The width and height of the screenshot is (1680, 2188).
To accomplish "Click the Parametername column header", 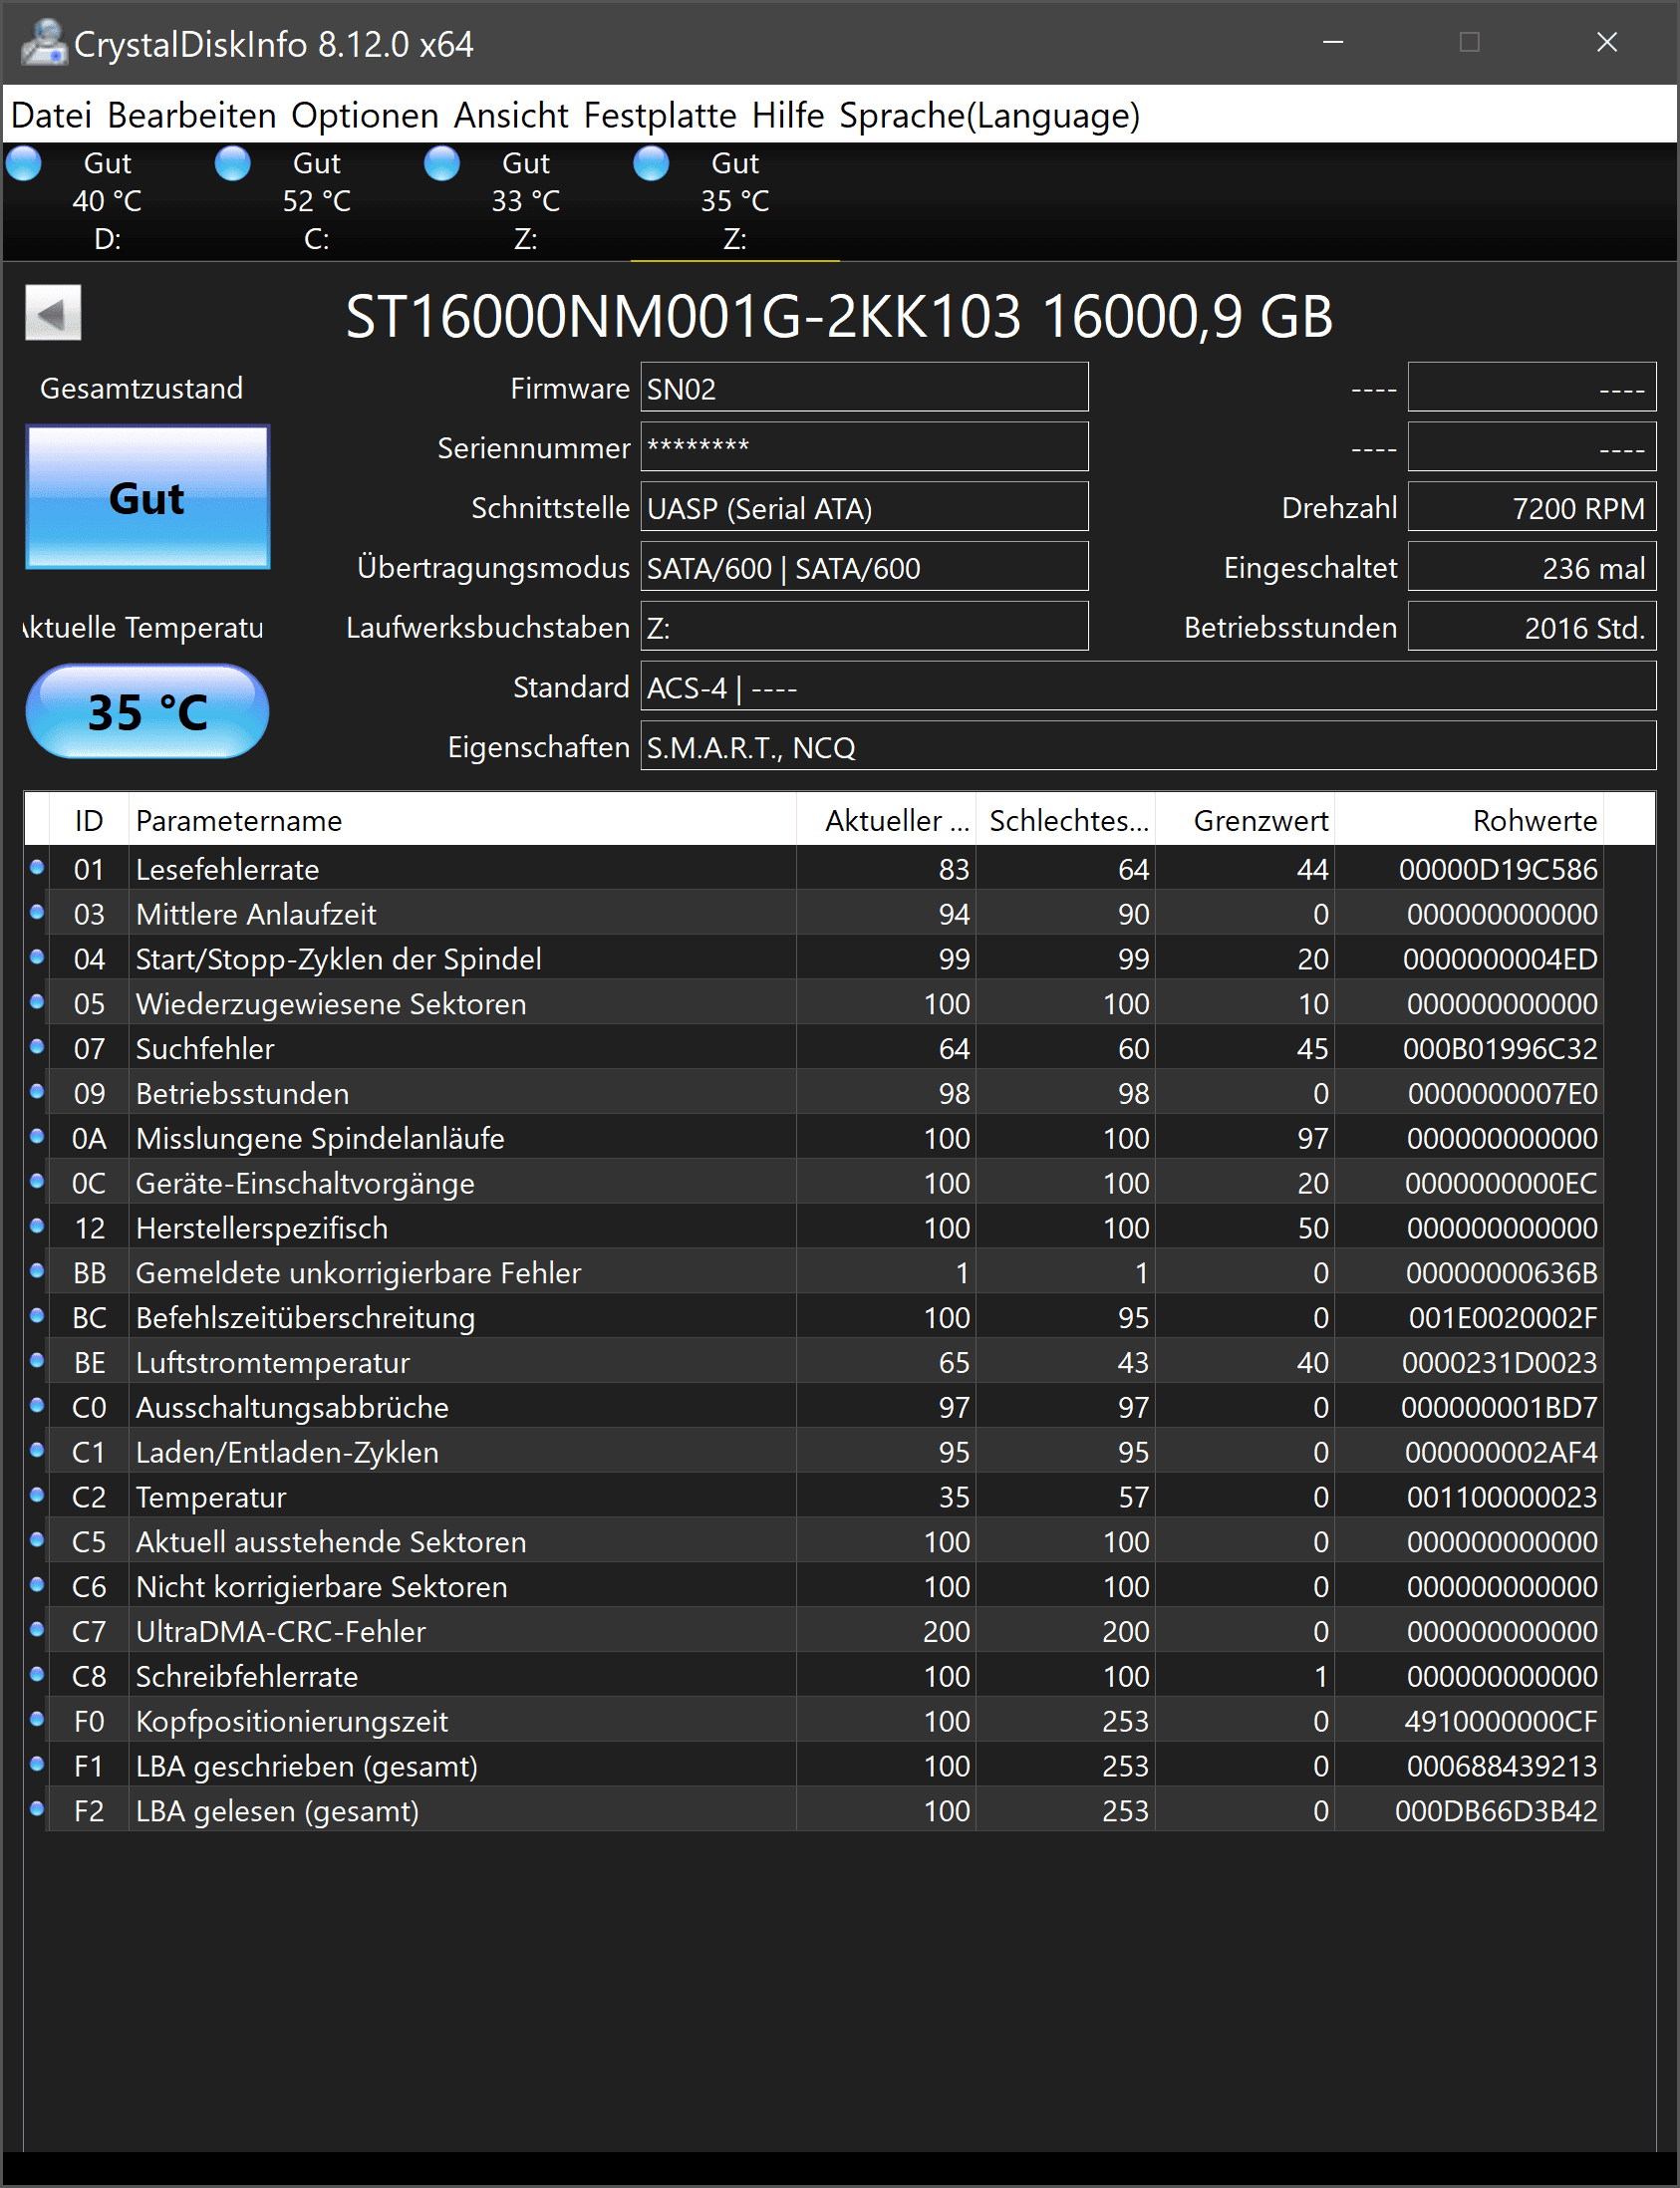I will 462,820.
